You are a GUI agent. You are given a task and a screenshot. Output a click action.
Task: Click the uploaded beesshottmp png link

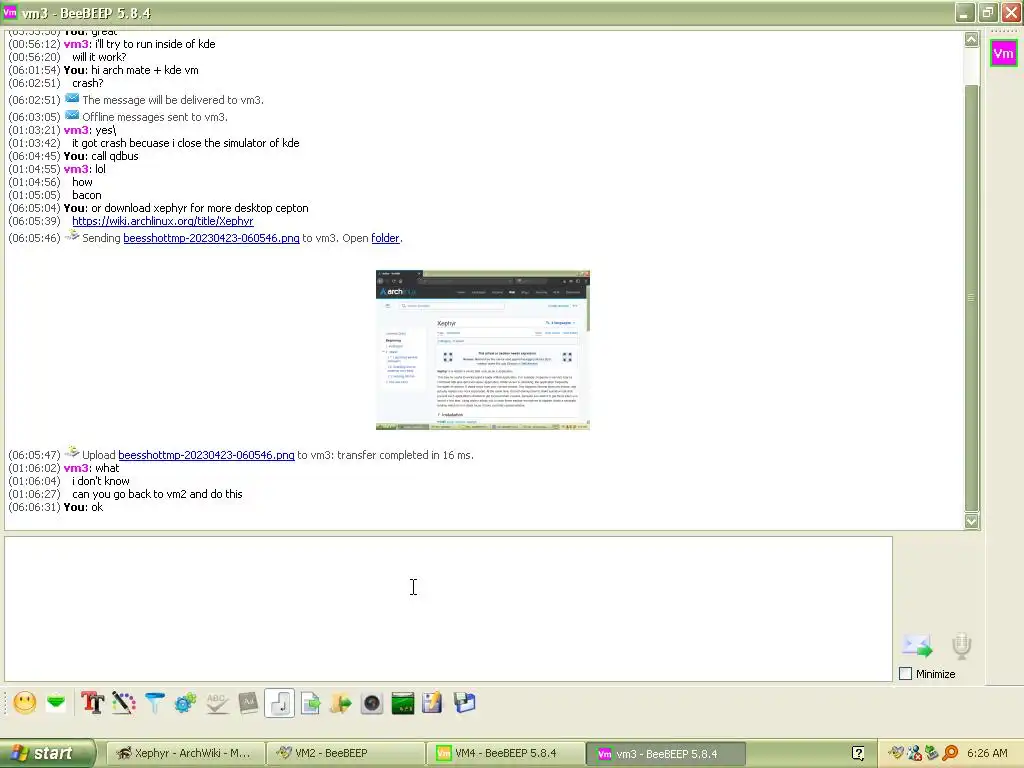206,455
